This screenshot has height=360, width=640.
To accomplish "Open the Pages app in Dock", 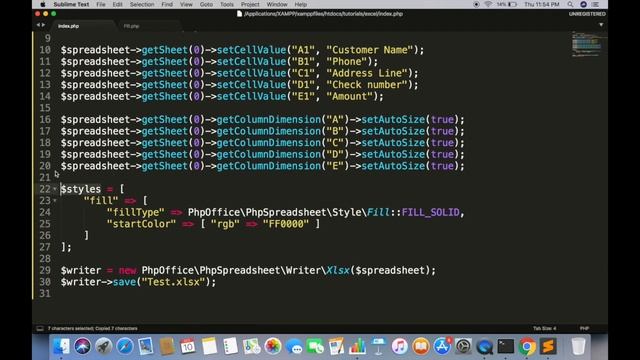I will [336, 347].
